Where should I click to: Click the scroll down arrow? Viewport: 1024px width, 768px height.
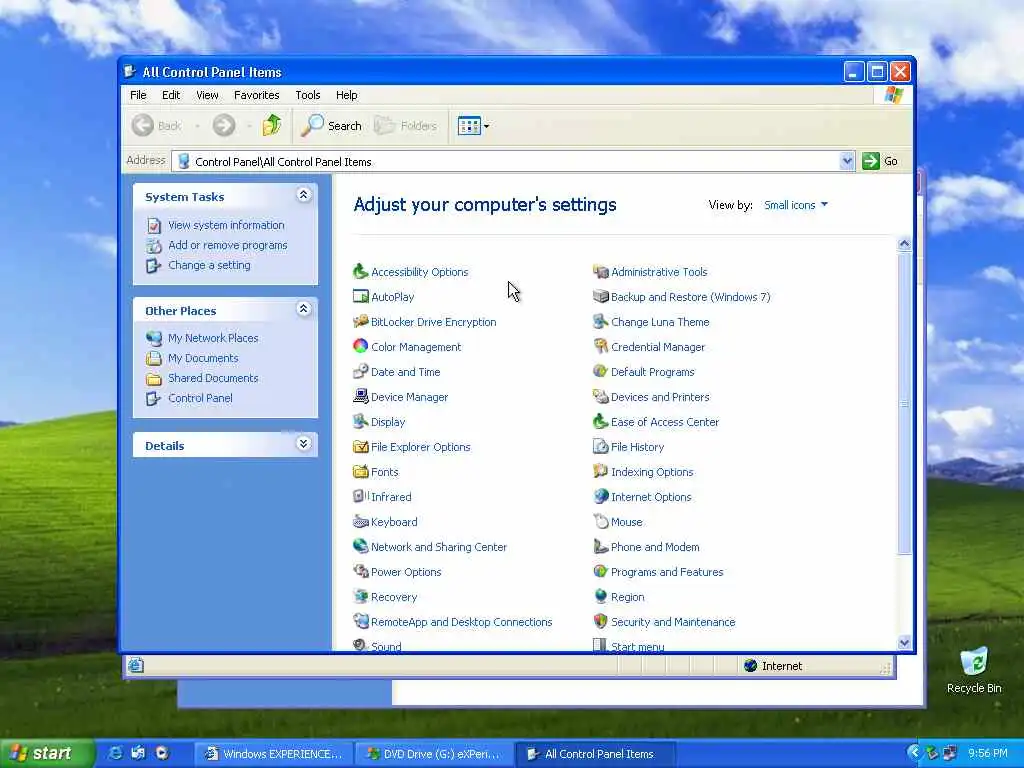pos(904,643)
